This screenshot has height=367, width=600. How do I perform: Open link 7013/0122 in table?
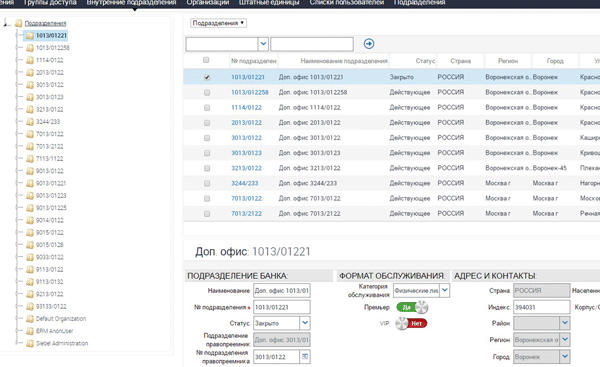[x=246, y=198]
